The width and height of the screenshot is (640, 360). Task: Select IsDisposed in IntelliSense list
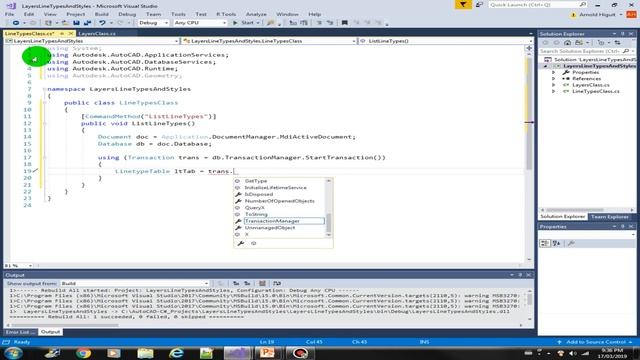point(259,194)
